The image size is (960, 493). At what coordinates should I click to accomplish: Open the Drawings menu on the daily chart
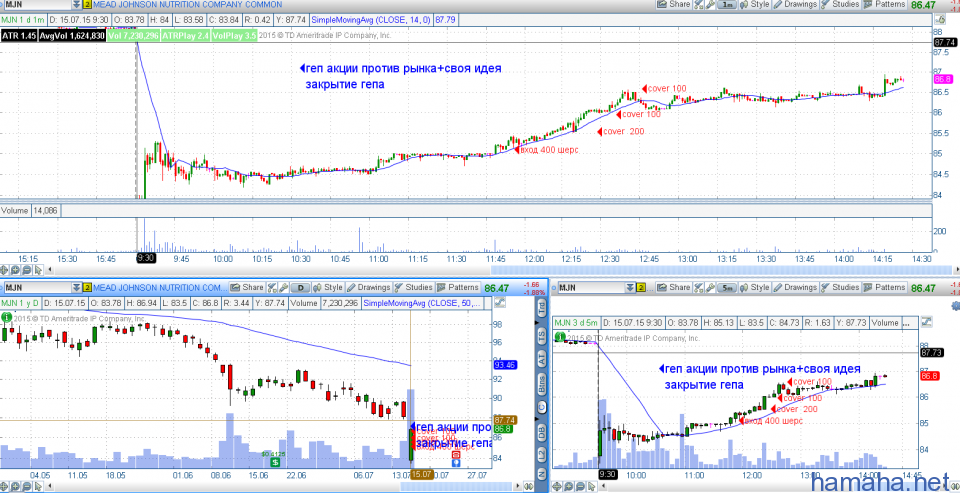[369, 287]
